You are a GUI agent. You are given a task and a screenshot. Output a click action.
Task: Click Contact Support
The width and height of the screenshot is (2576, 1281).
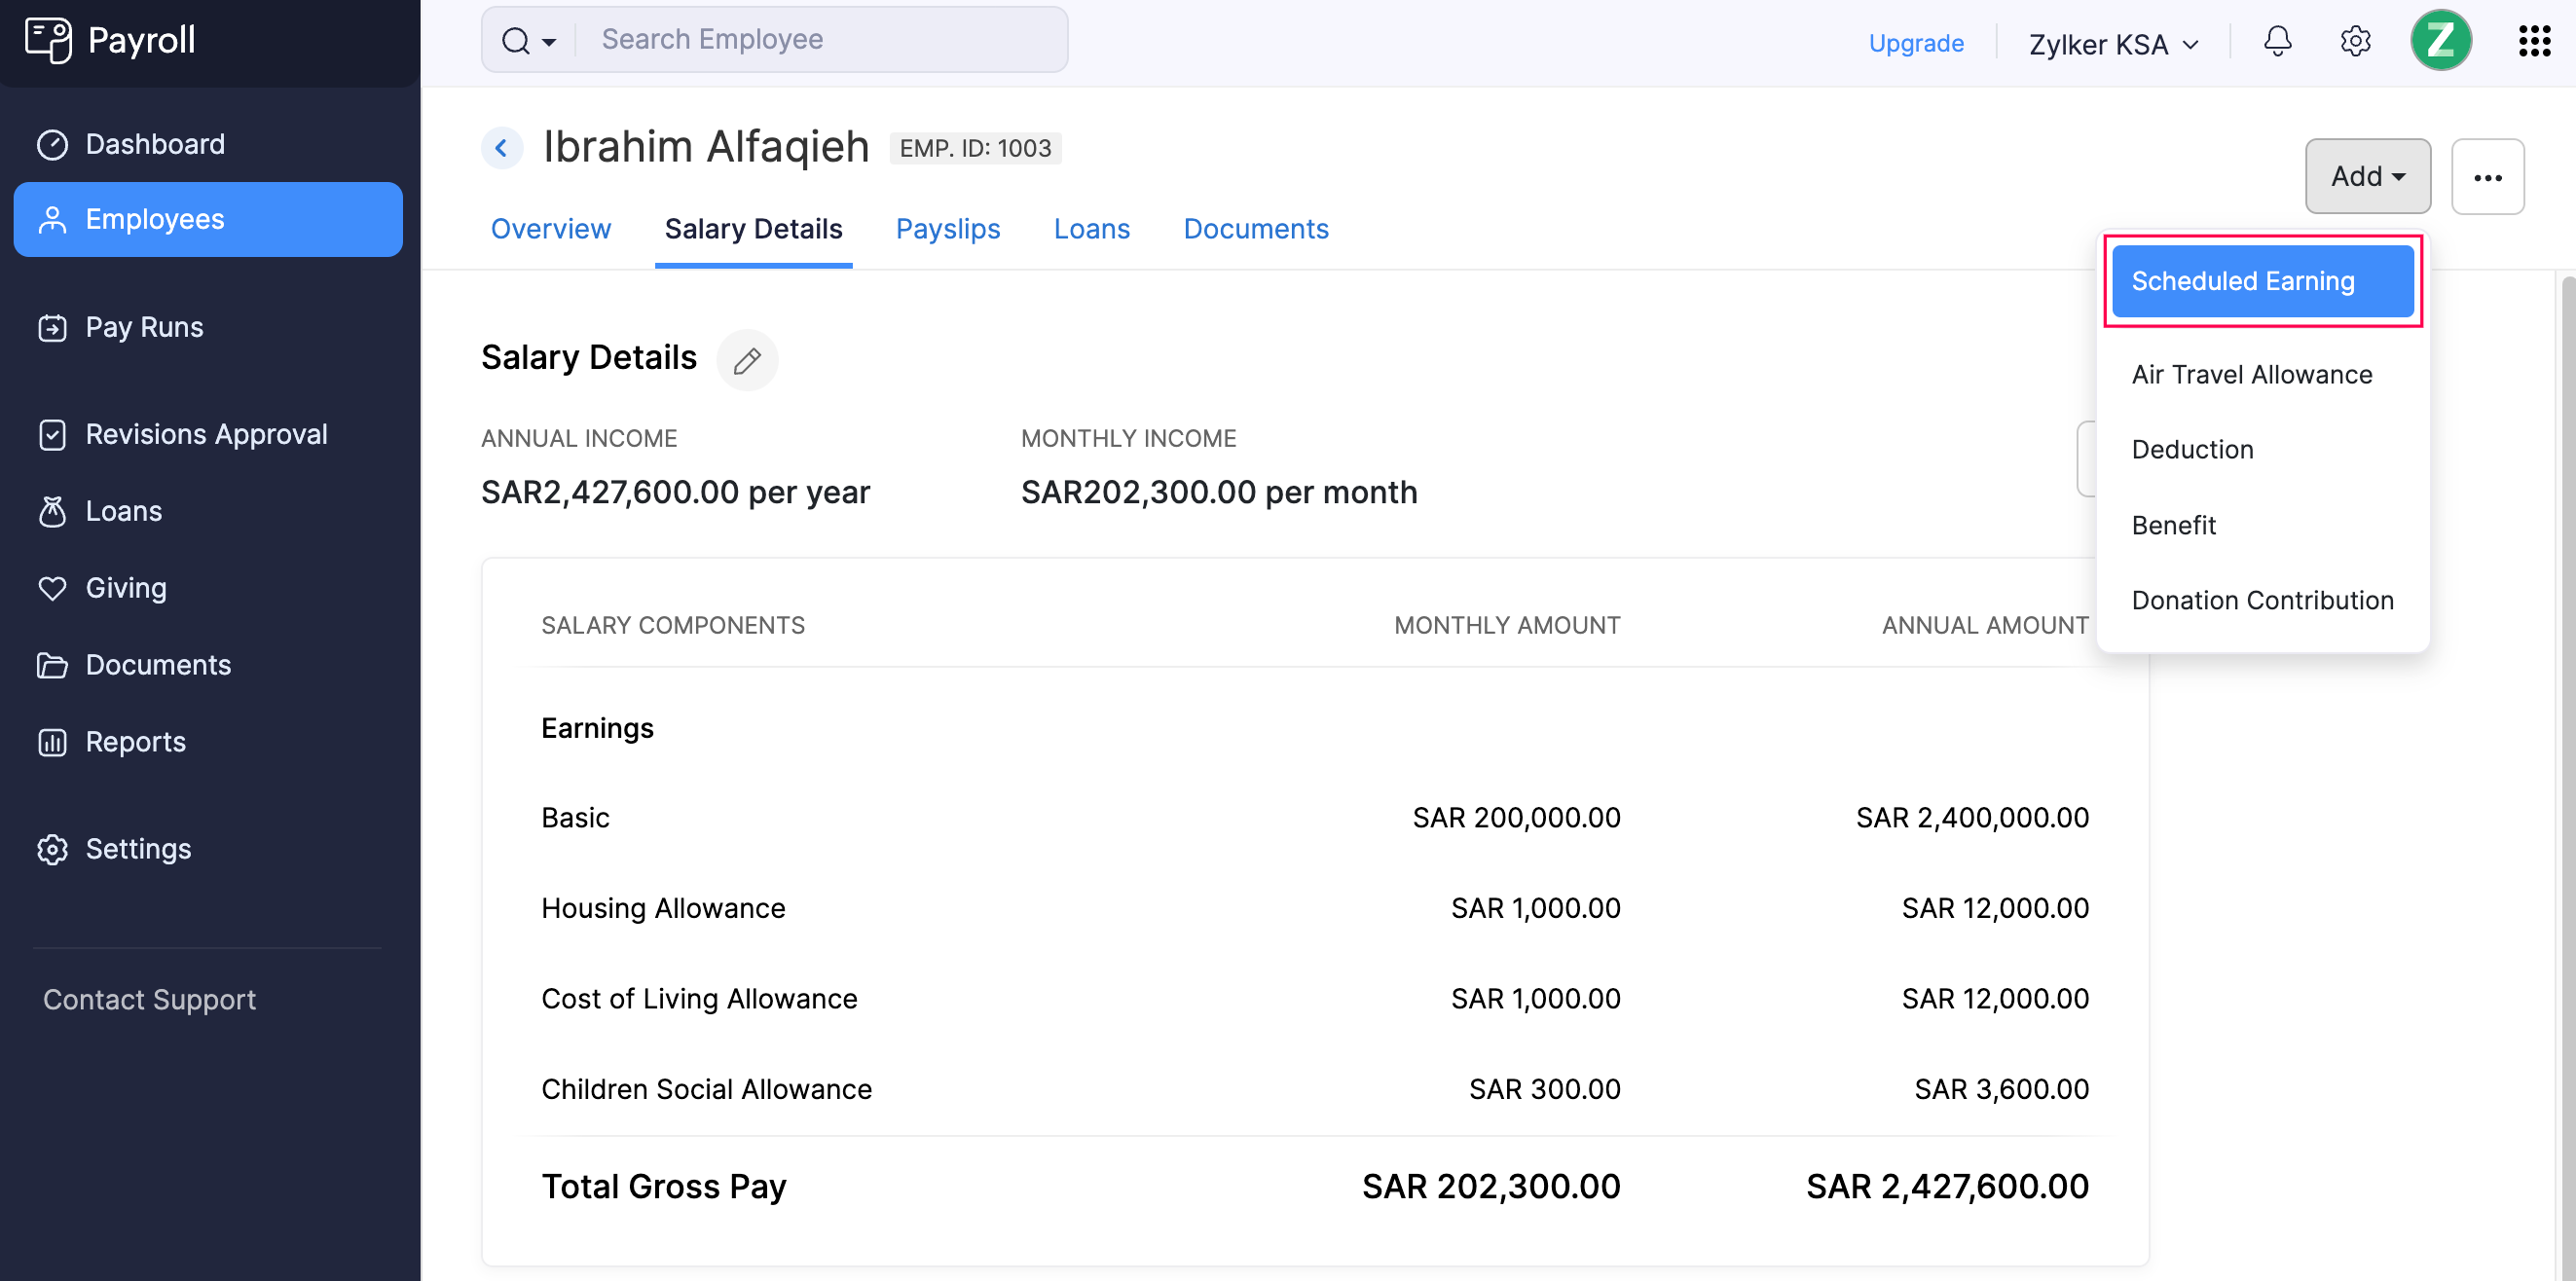pos(149,999)
